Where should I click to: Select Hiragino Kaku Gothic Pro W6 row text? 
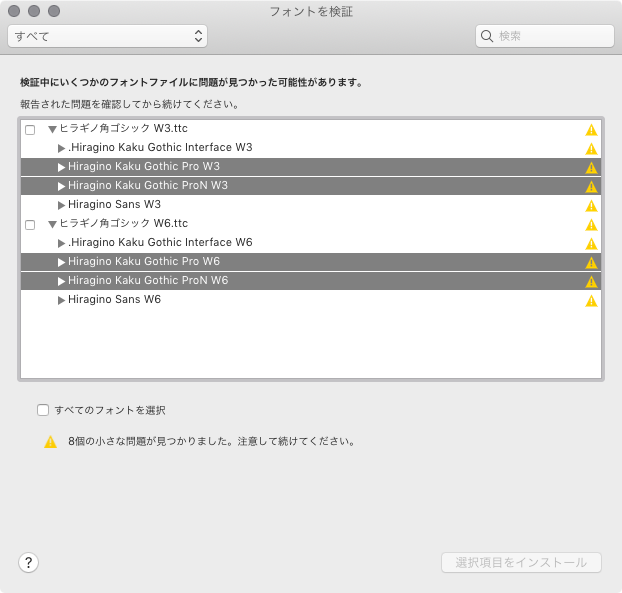(x=144, y=261)
